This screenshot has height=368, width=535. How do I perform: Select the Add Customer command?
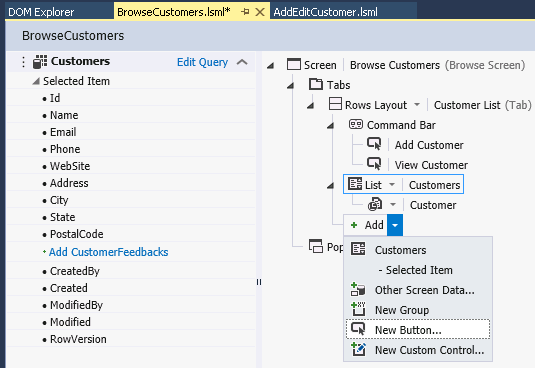point(429,145)
